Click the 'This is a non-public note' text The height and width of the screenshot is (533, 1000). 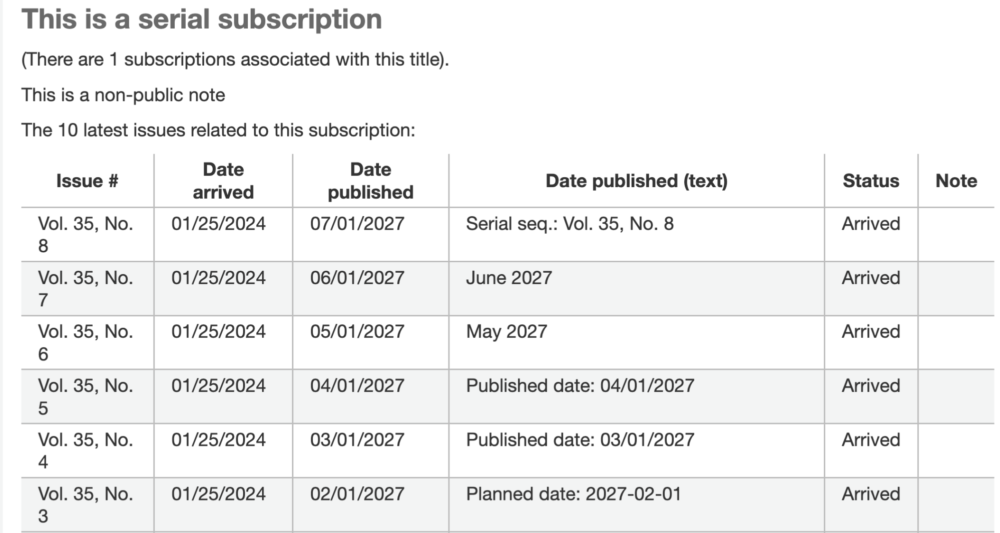(123, 95)
